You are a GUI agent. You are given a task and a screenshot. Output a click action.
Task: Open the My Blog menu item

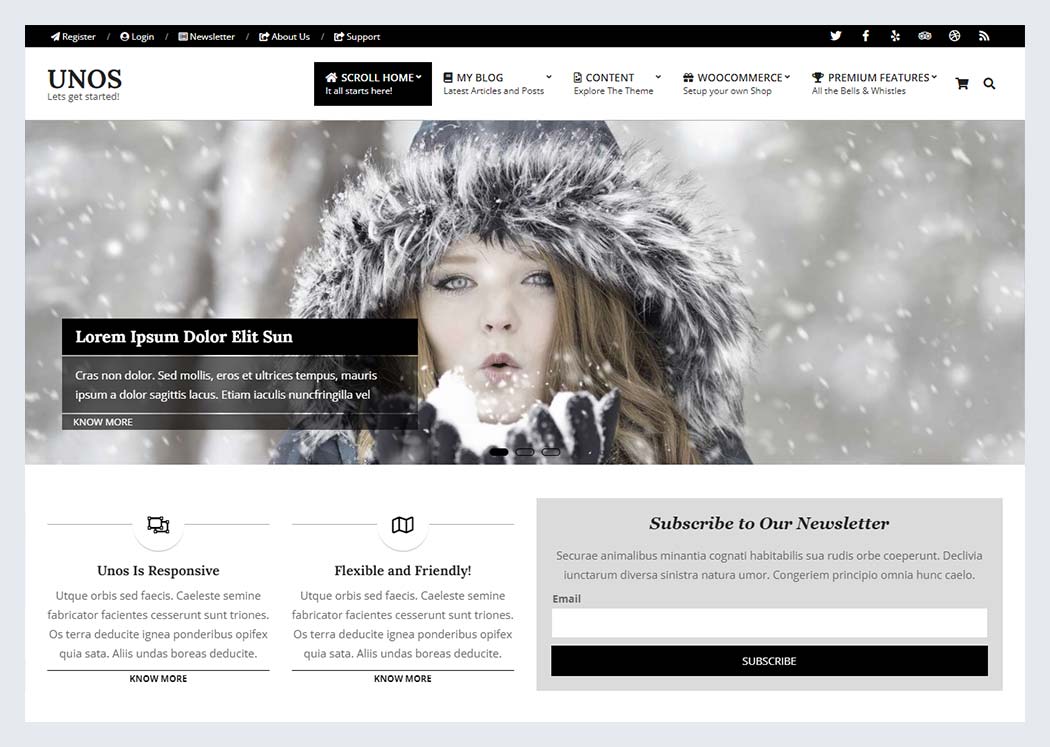tap(497, 84)
